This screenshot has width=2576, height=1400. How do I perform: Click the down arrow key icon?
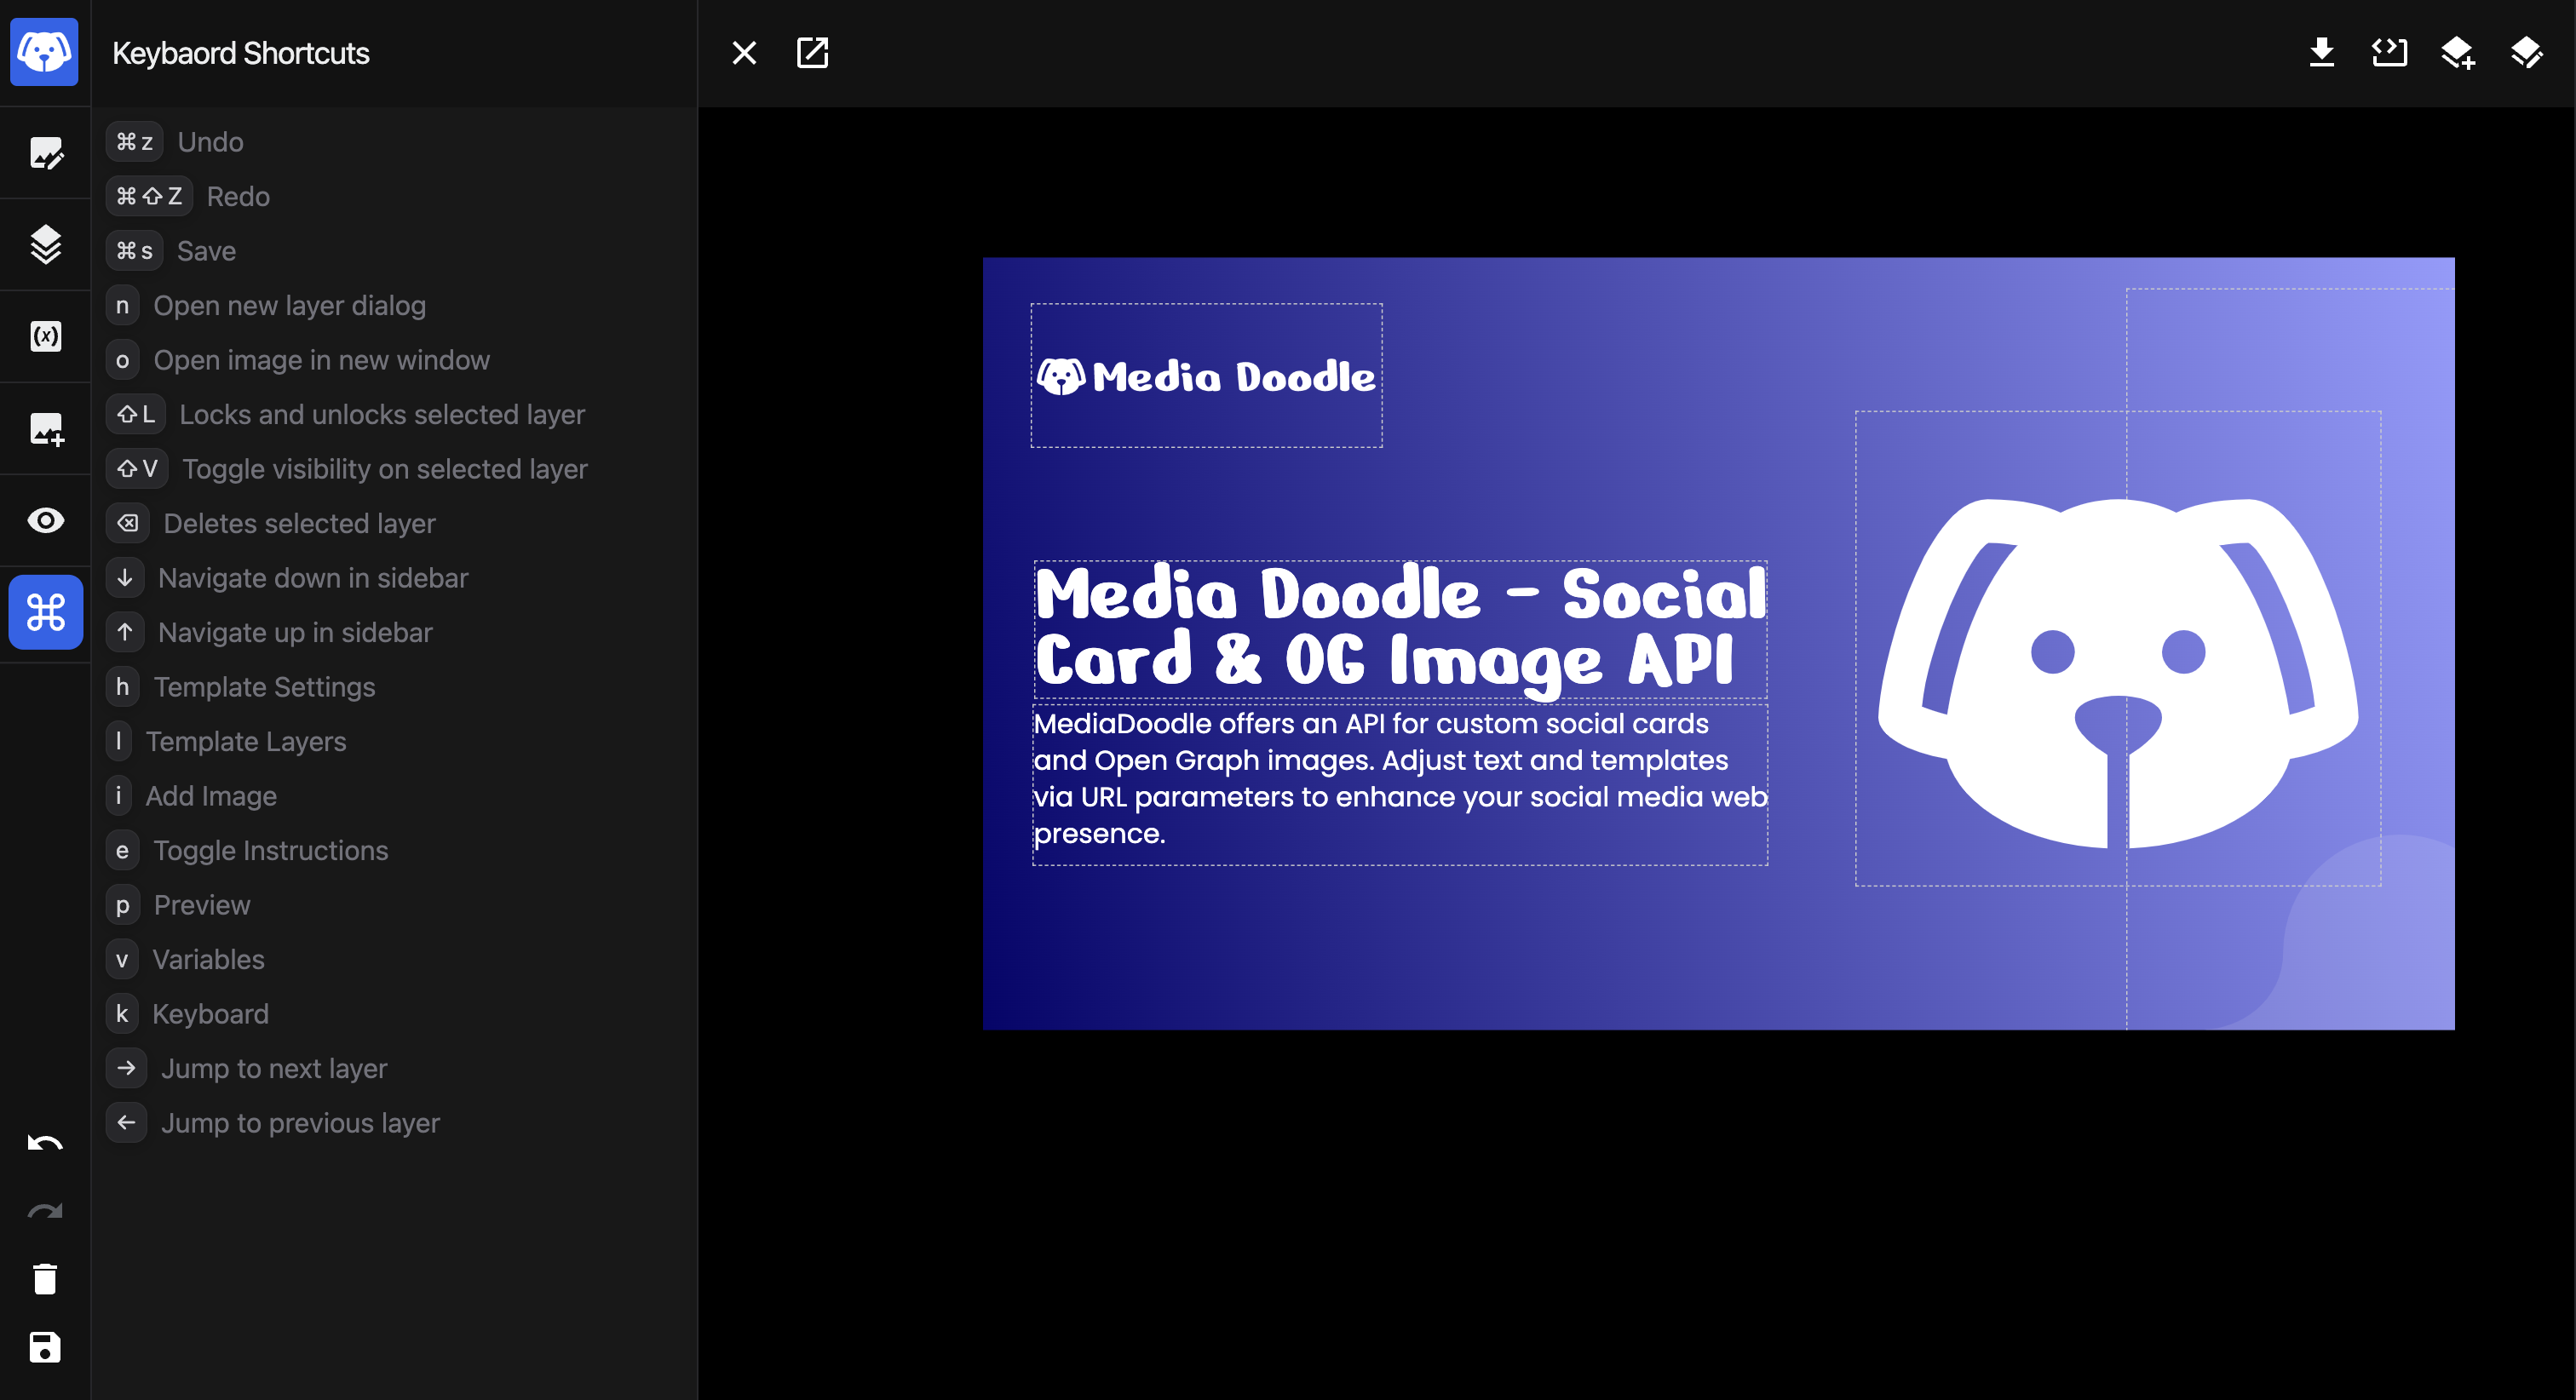[x=125, y=578]
